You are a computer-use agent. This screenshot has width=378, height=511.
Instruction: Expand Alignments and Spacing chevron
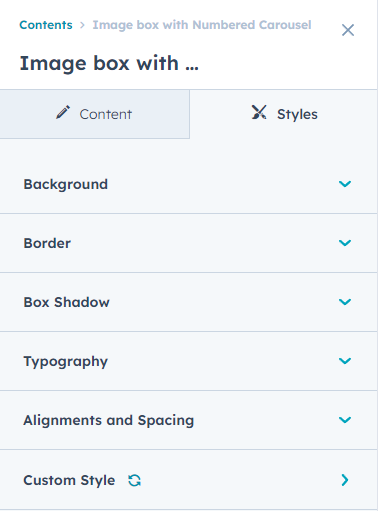click(x=345, y=420)
